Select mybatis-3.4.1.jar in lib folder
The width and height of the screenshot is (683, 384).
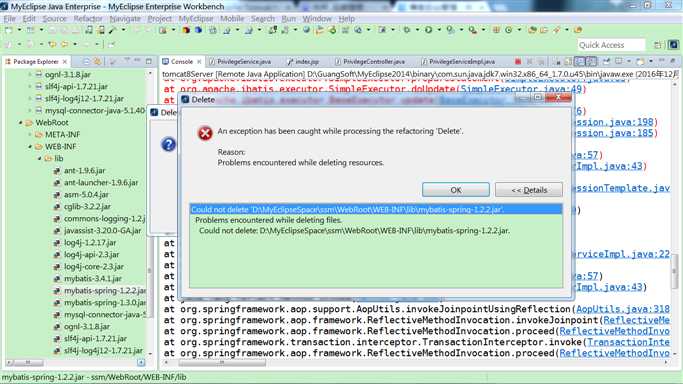(93, 279)
